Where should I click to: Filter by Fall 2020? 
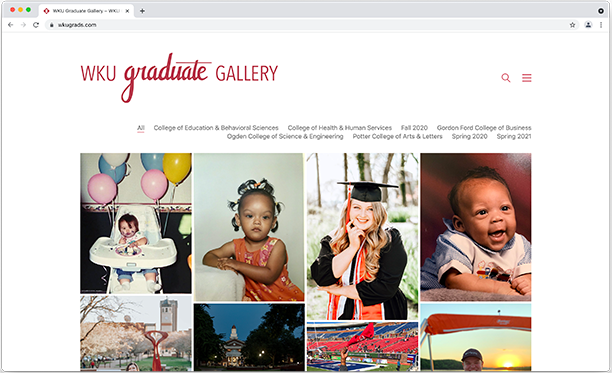414,128
